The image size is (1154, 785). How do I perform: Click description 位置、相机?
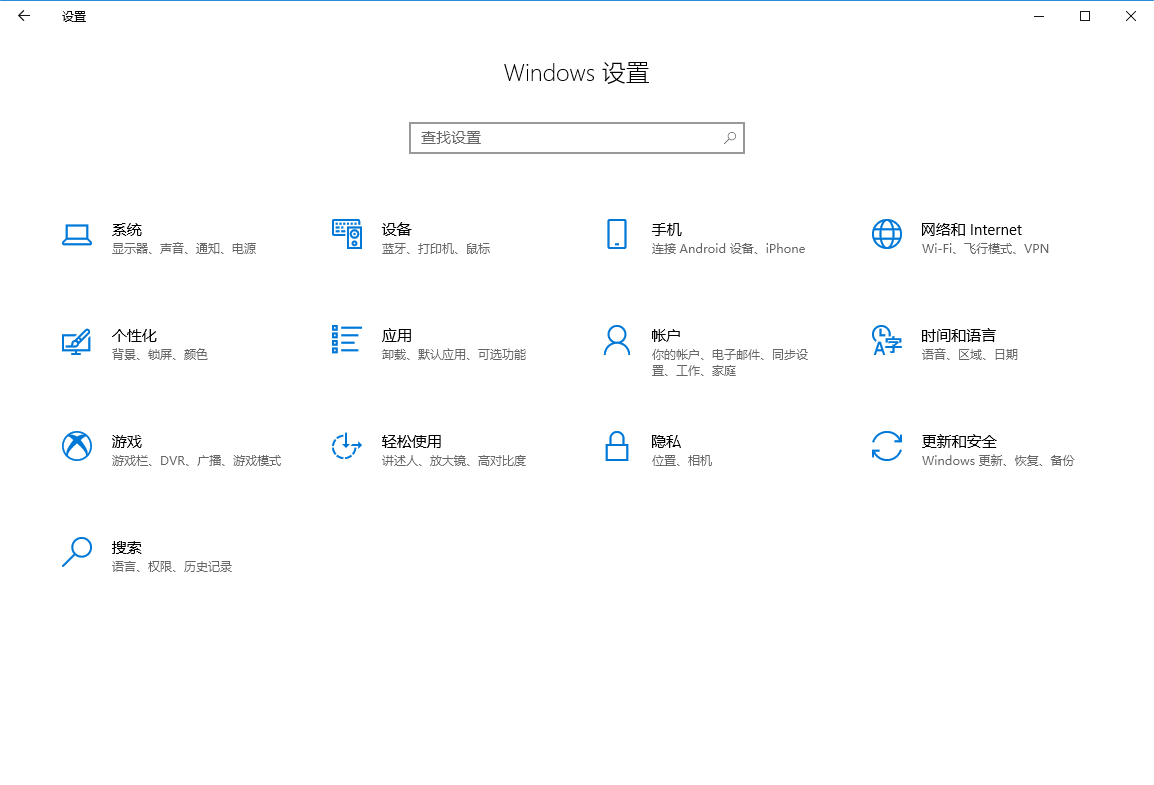[x=682, y=461]
